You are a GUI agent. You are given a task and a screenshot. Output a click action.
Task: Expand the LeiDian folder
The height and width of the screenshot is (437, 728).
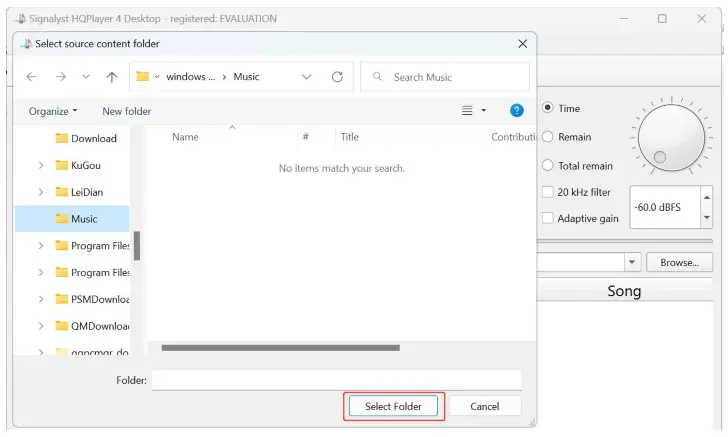click(x=40, y=192)
